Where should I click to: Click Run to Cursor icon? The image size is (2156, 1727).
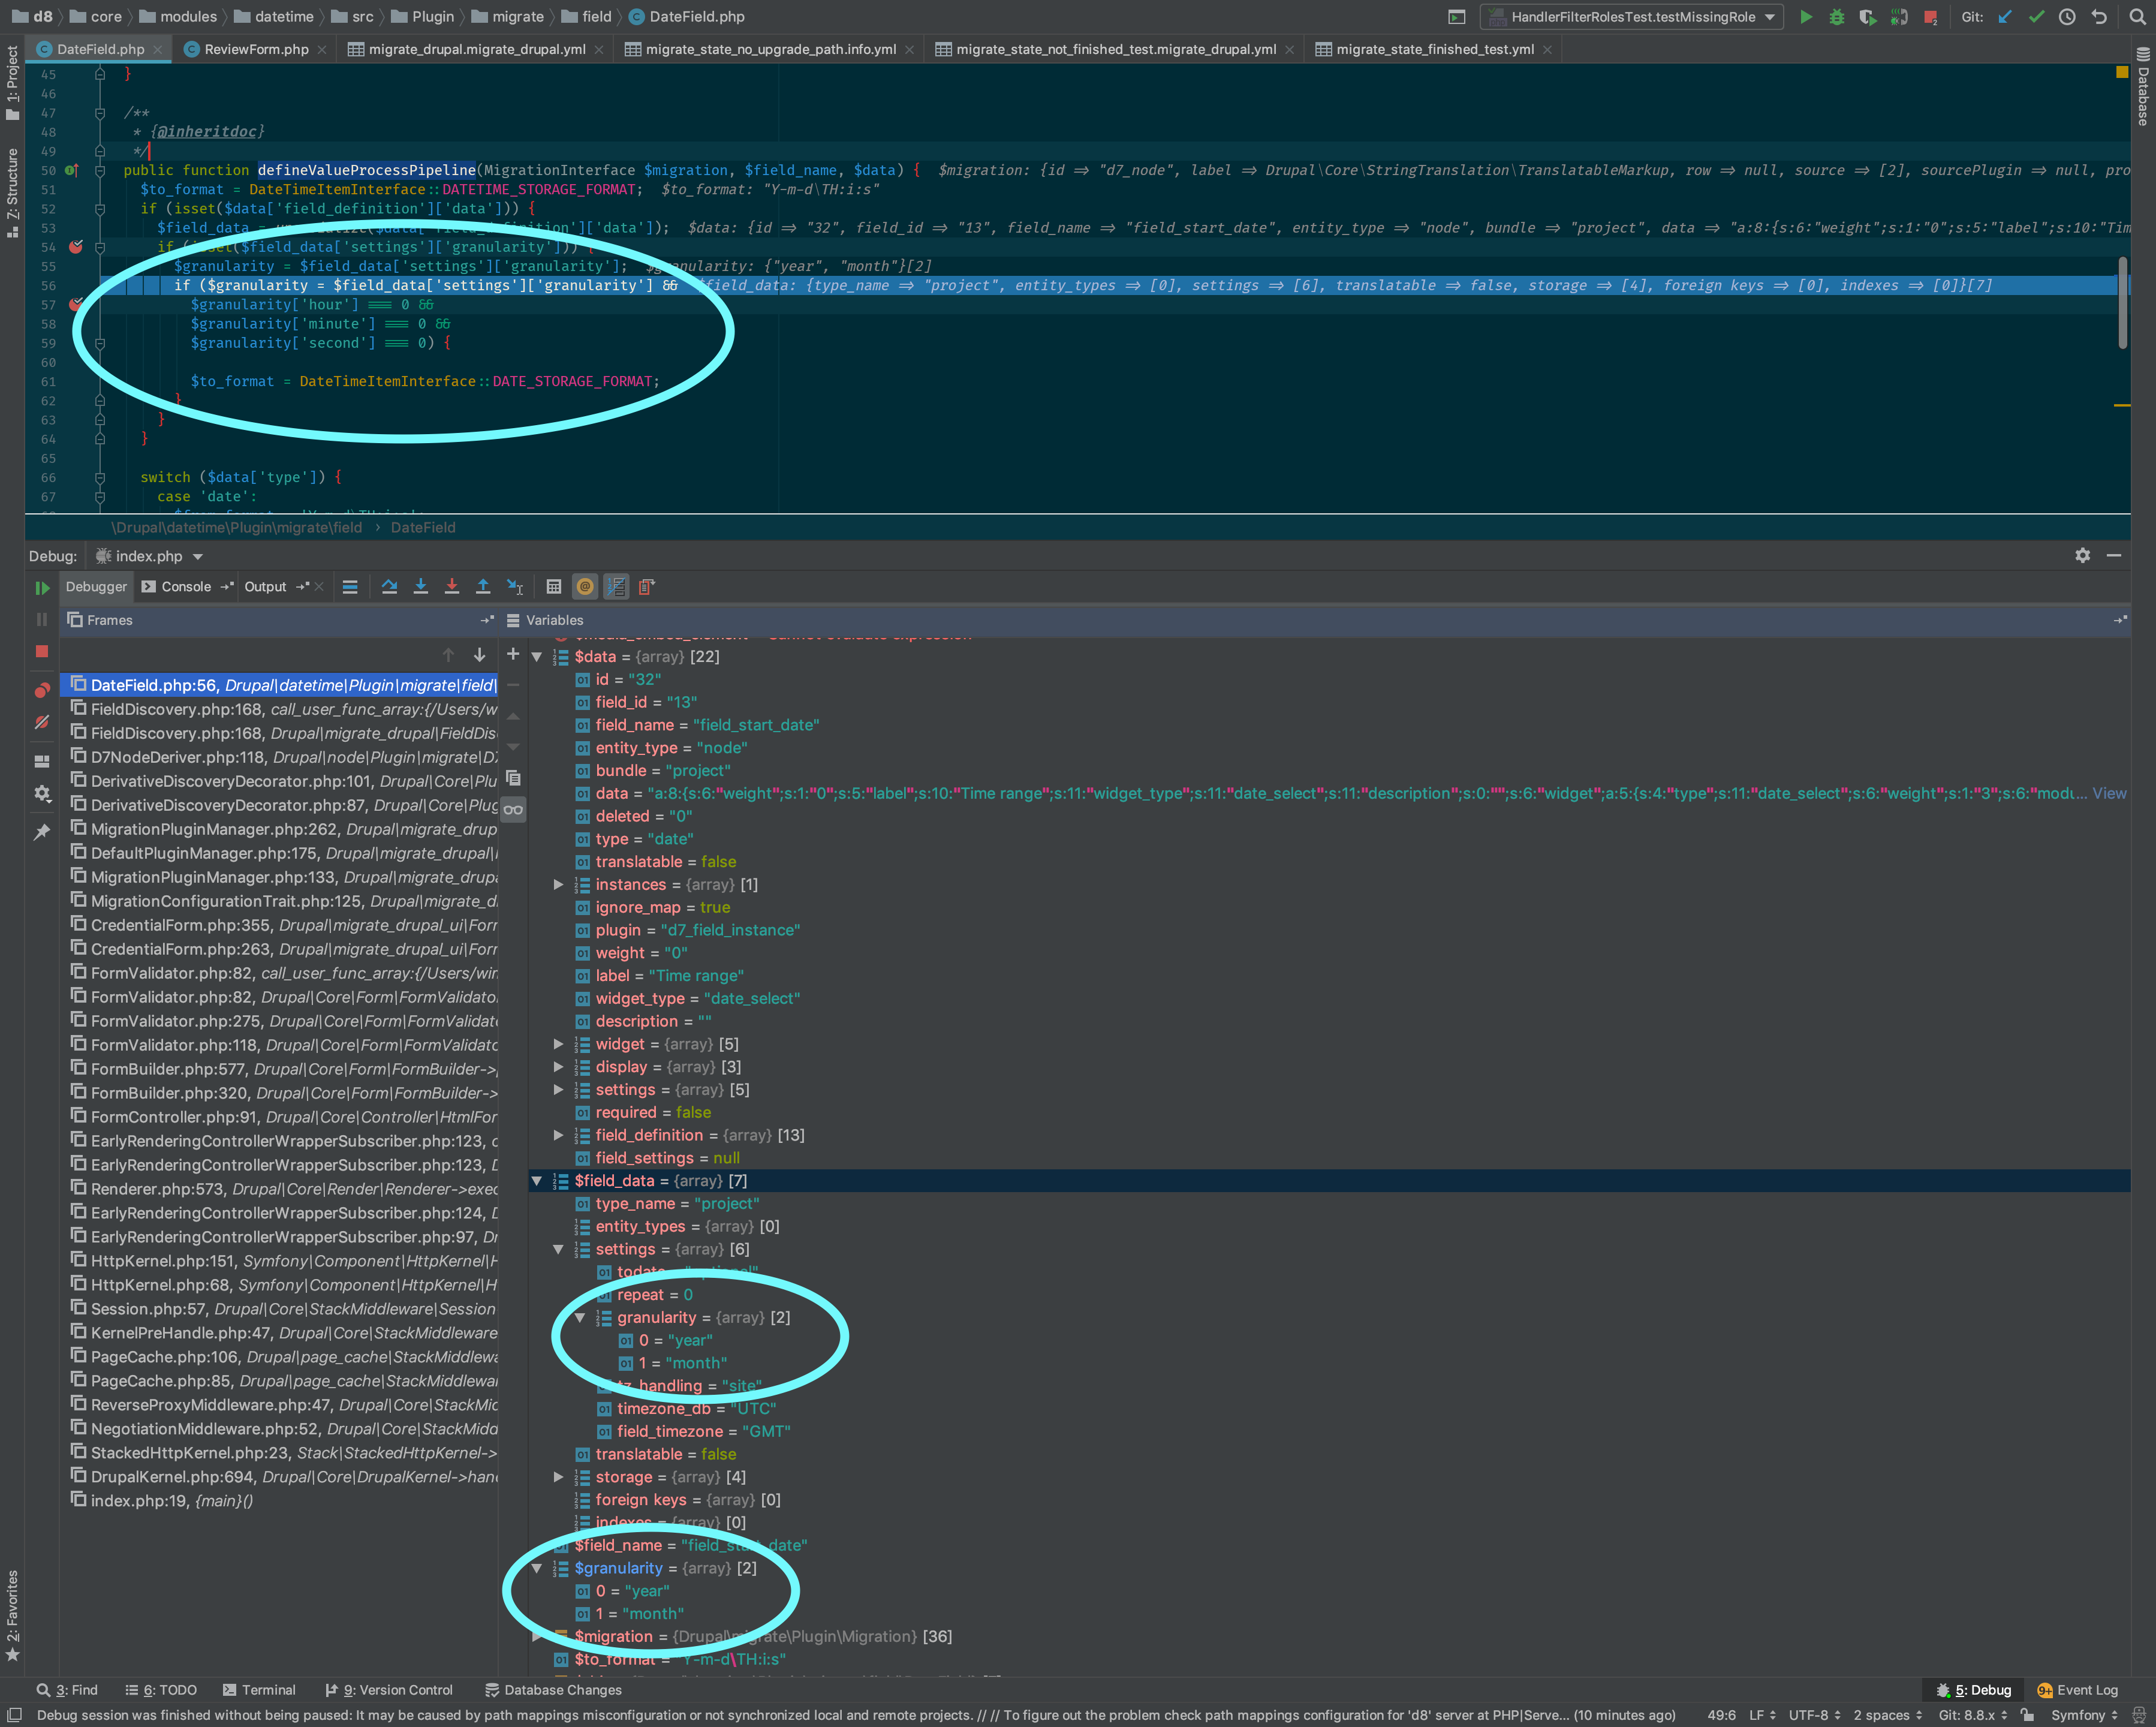pyautogui.click(x=515, y=587)
